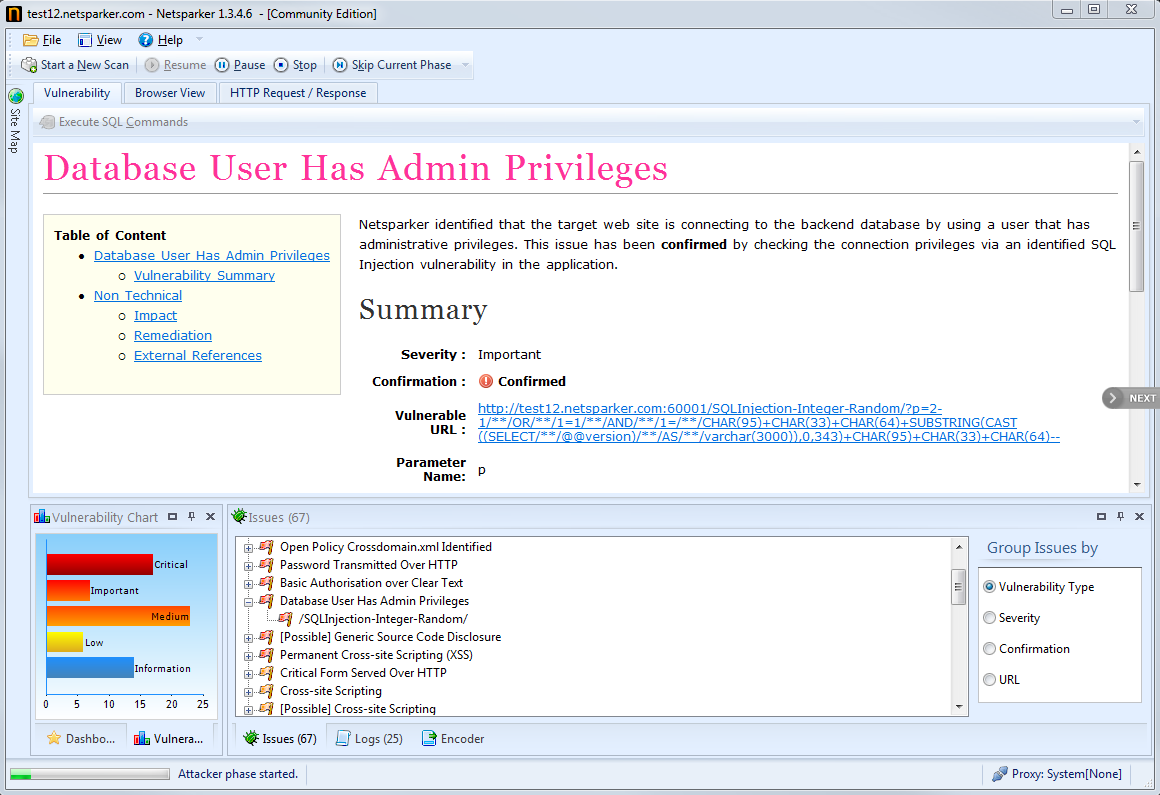
Task: Click the report vertical scrollbar thumb
Action: click(1136, 226)
